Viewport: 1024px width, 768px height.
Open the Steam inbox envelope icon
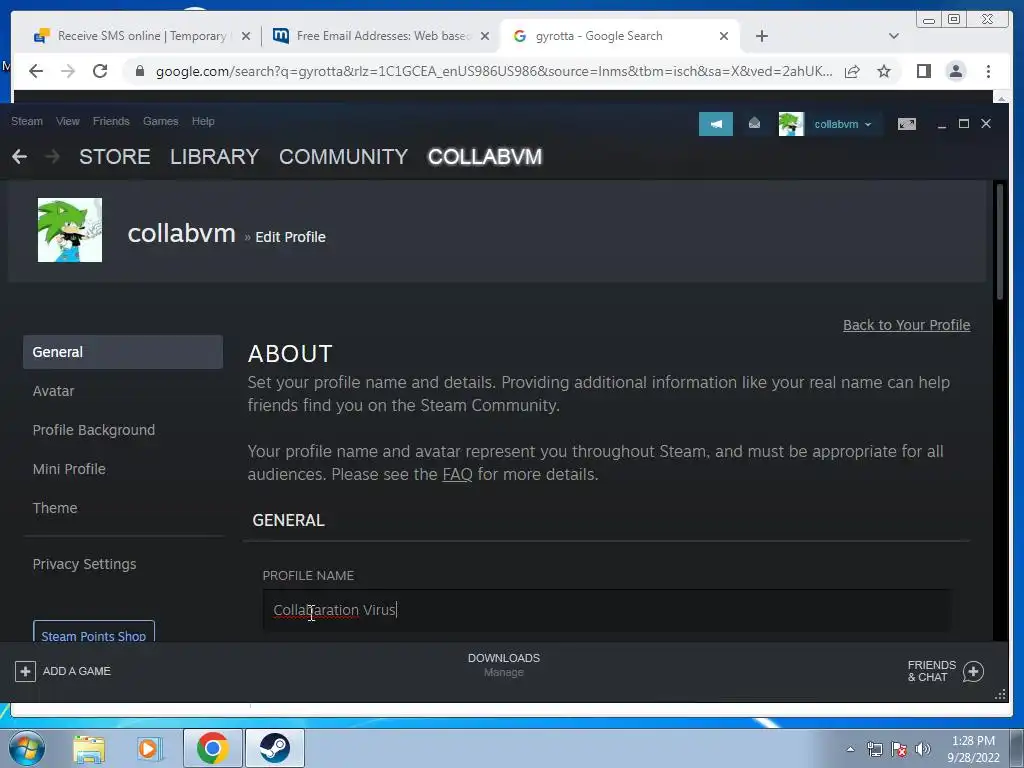click(x=754, y=123)
